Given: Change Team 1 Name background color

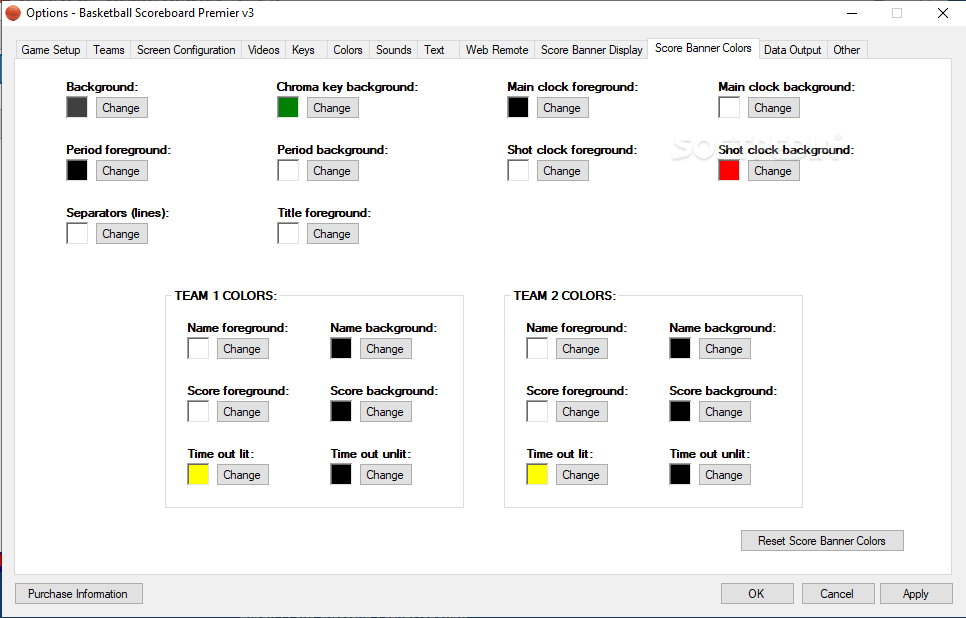Looking at the screenshot, I should 386,349.
